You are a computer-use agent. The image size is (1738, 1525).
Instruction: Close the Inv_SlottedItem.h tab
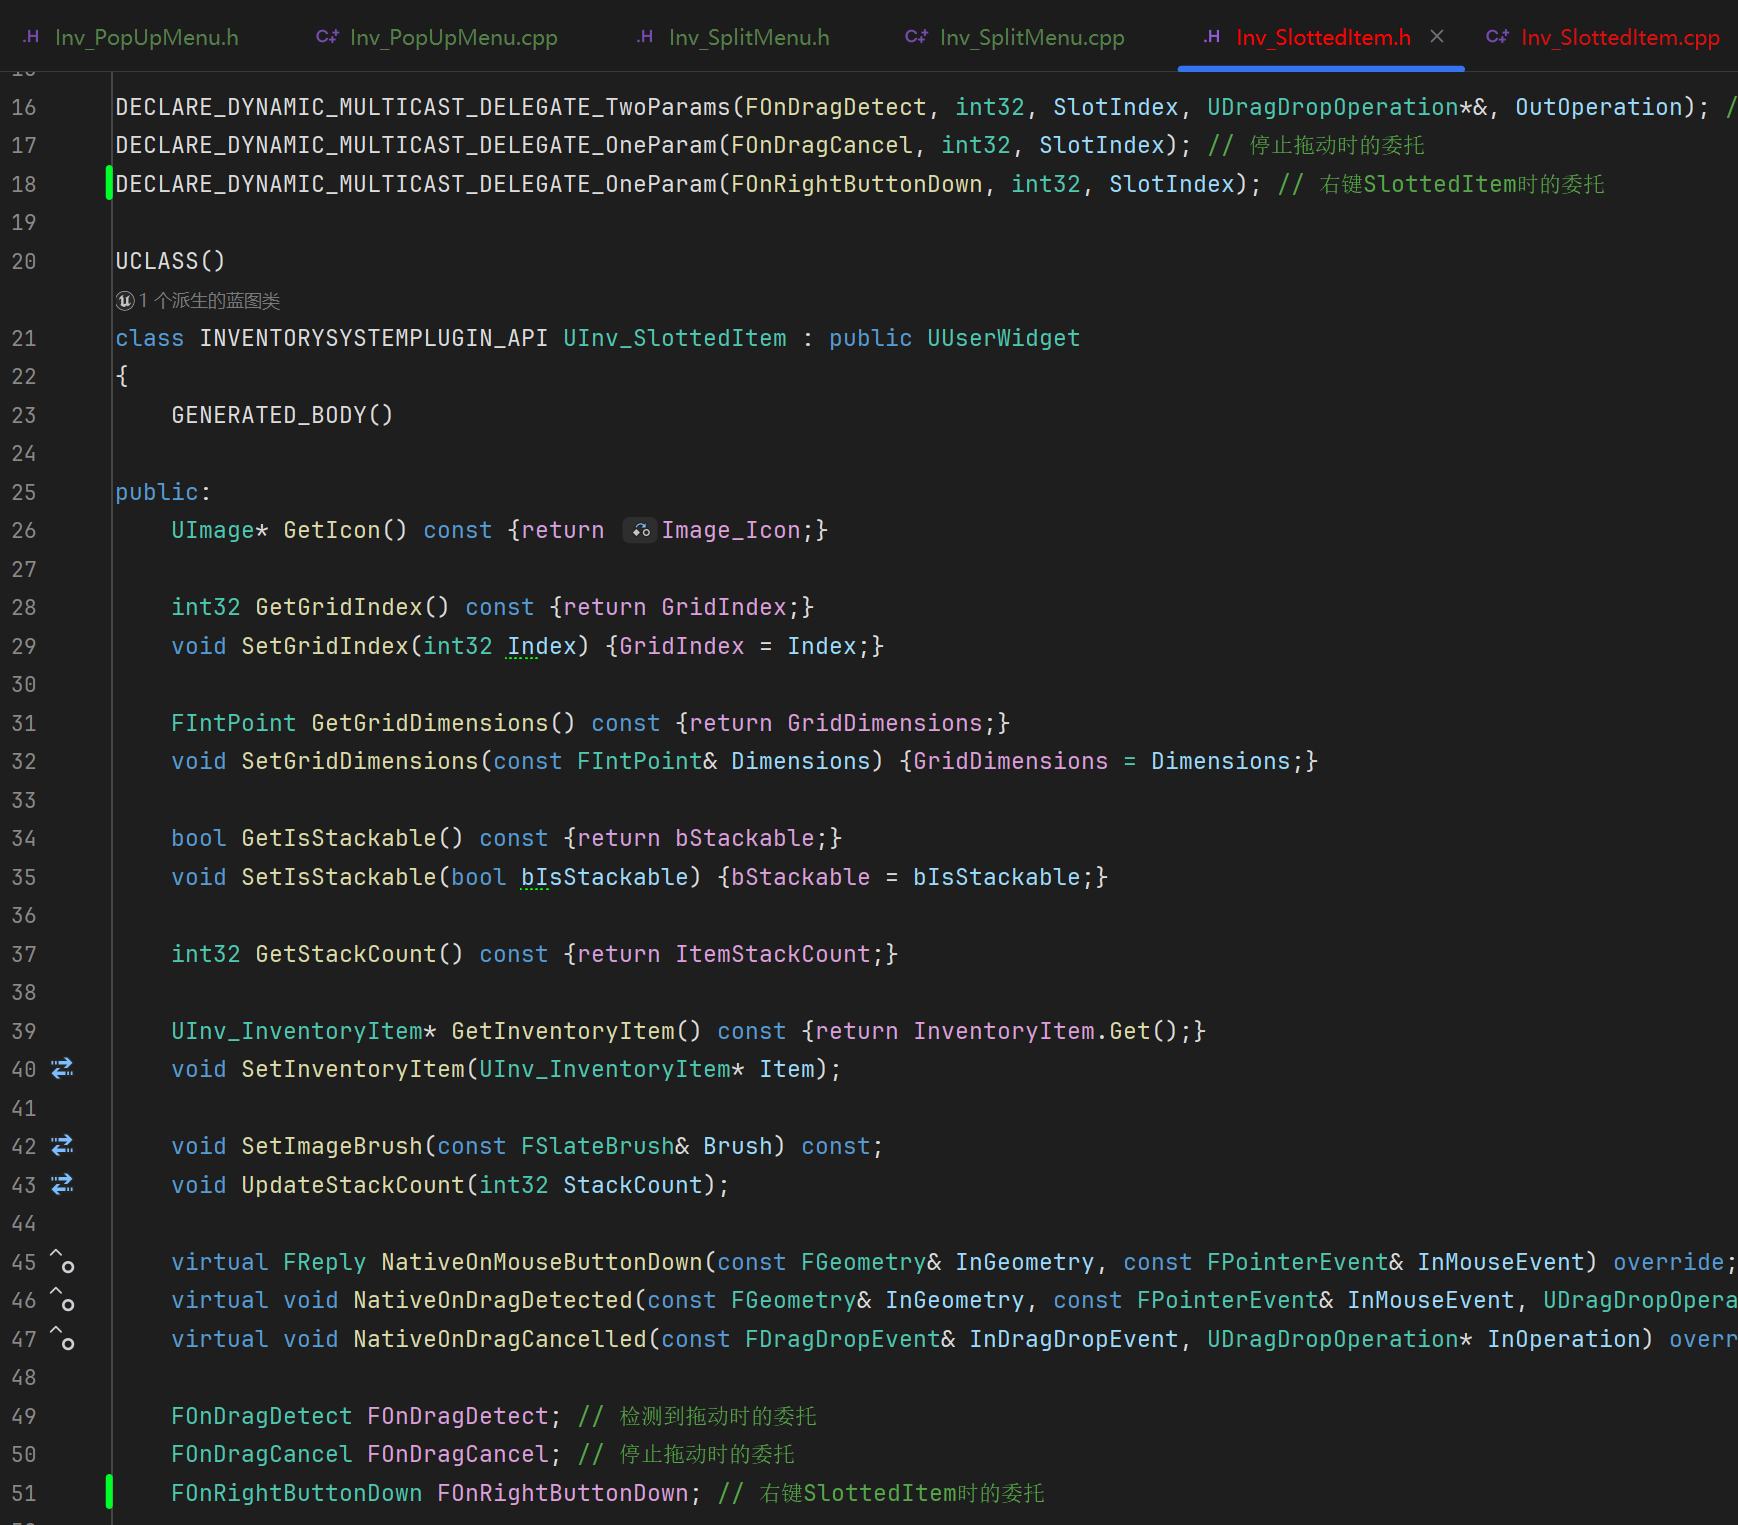tap(1437, 36)
